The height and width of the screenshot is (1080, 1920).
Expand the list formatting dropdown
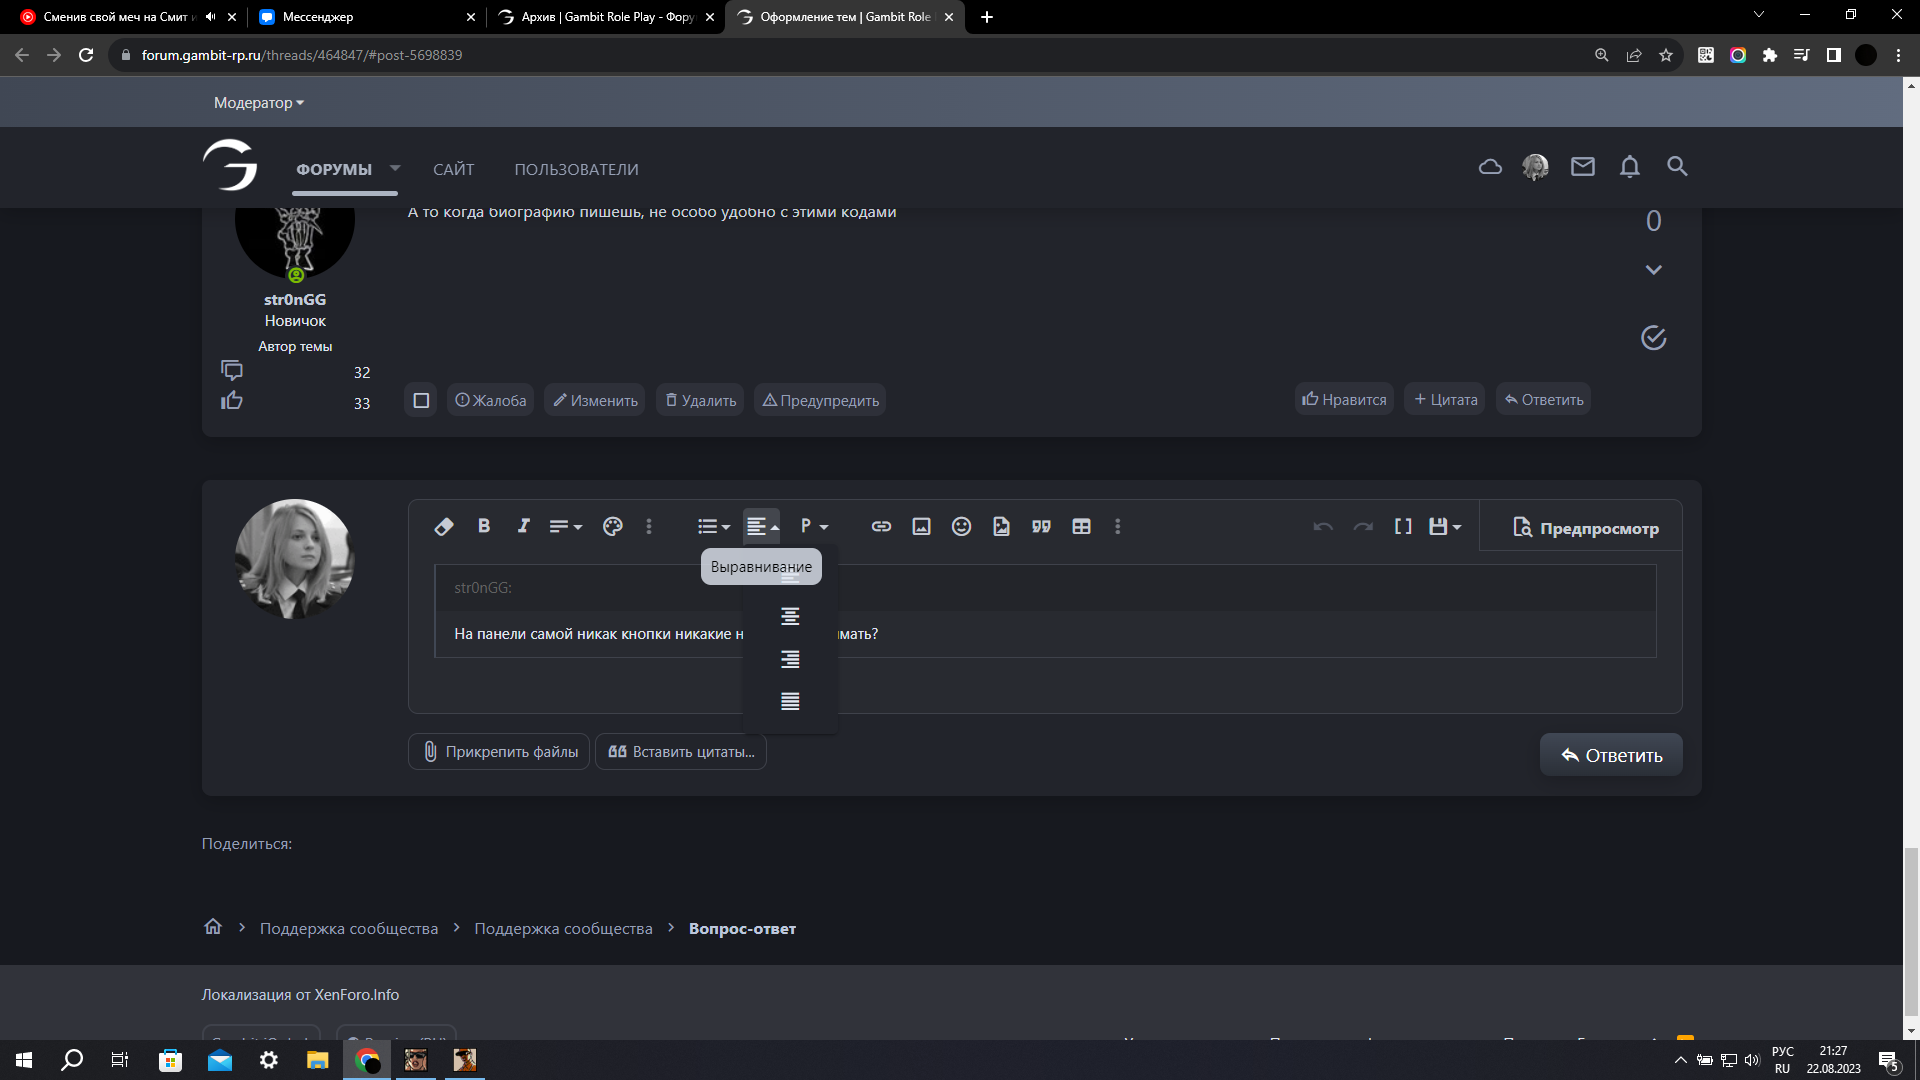pos(714,526)
